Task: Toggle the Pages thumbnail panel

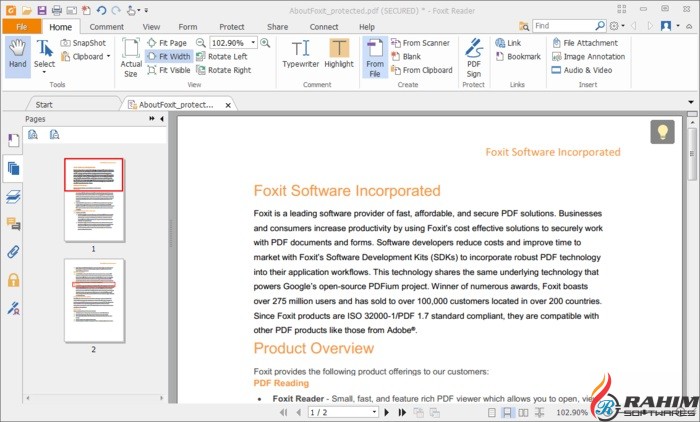Action: point(13,168)
